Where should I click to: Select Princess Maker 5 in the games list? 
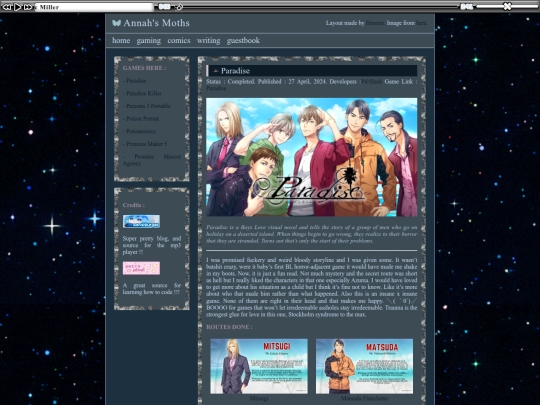[145, 144]
